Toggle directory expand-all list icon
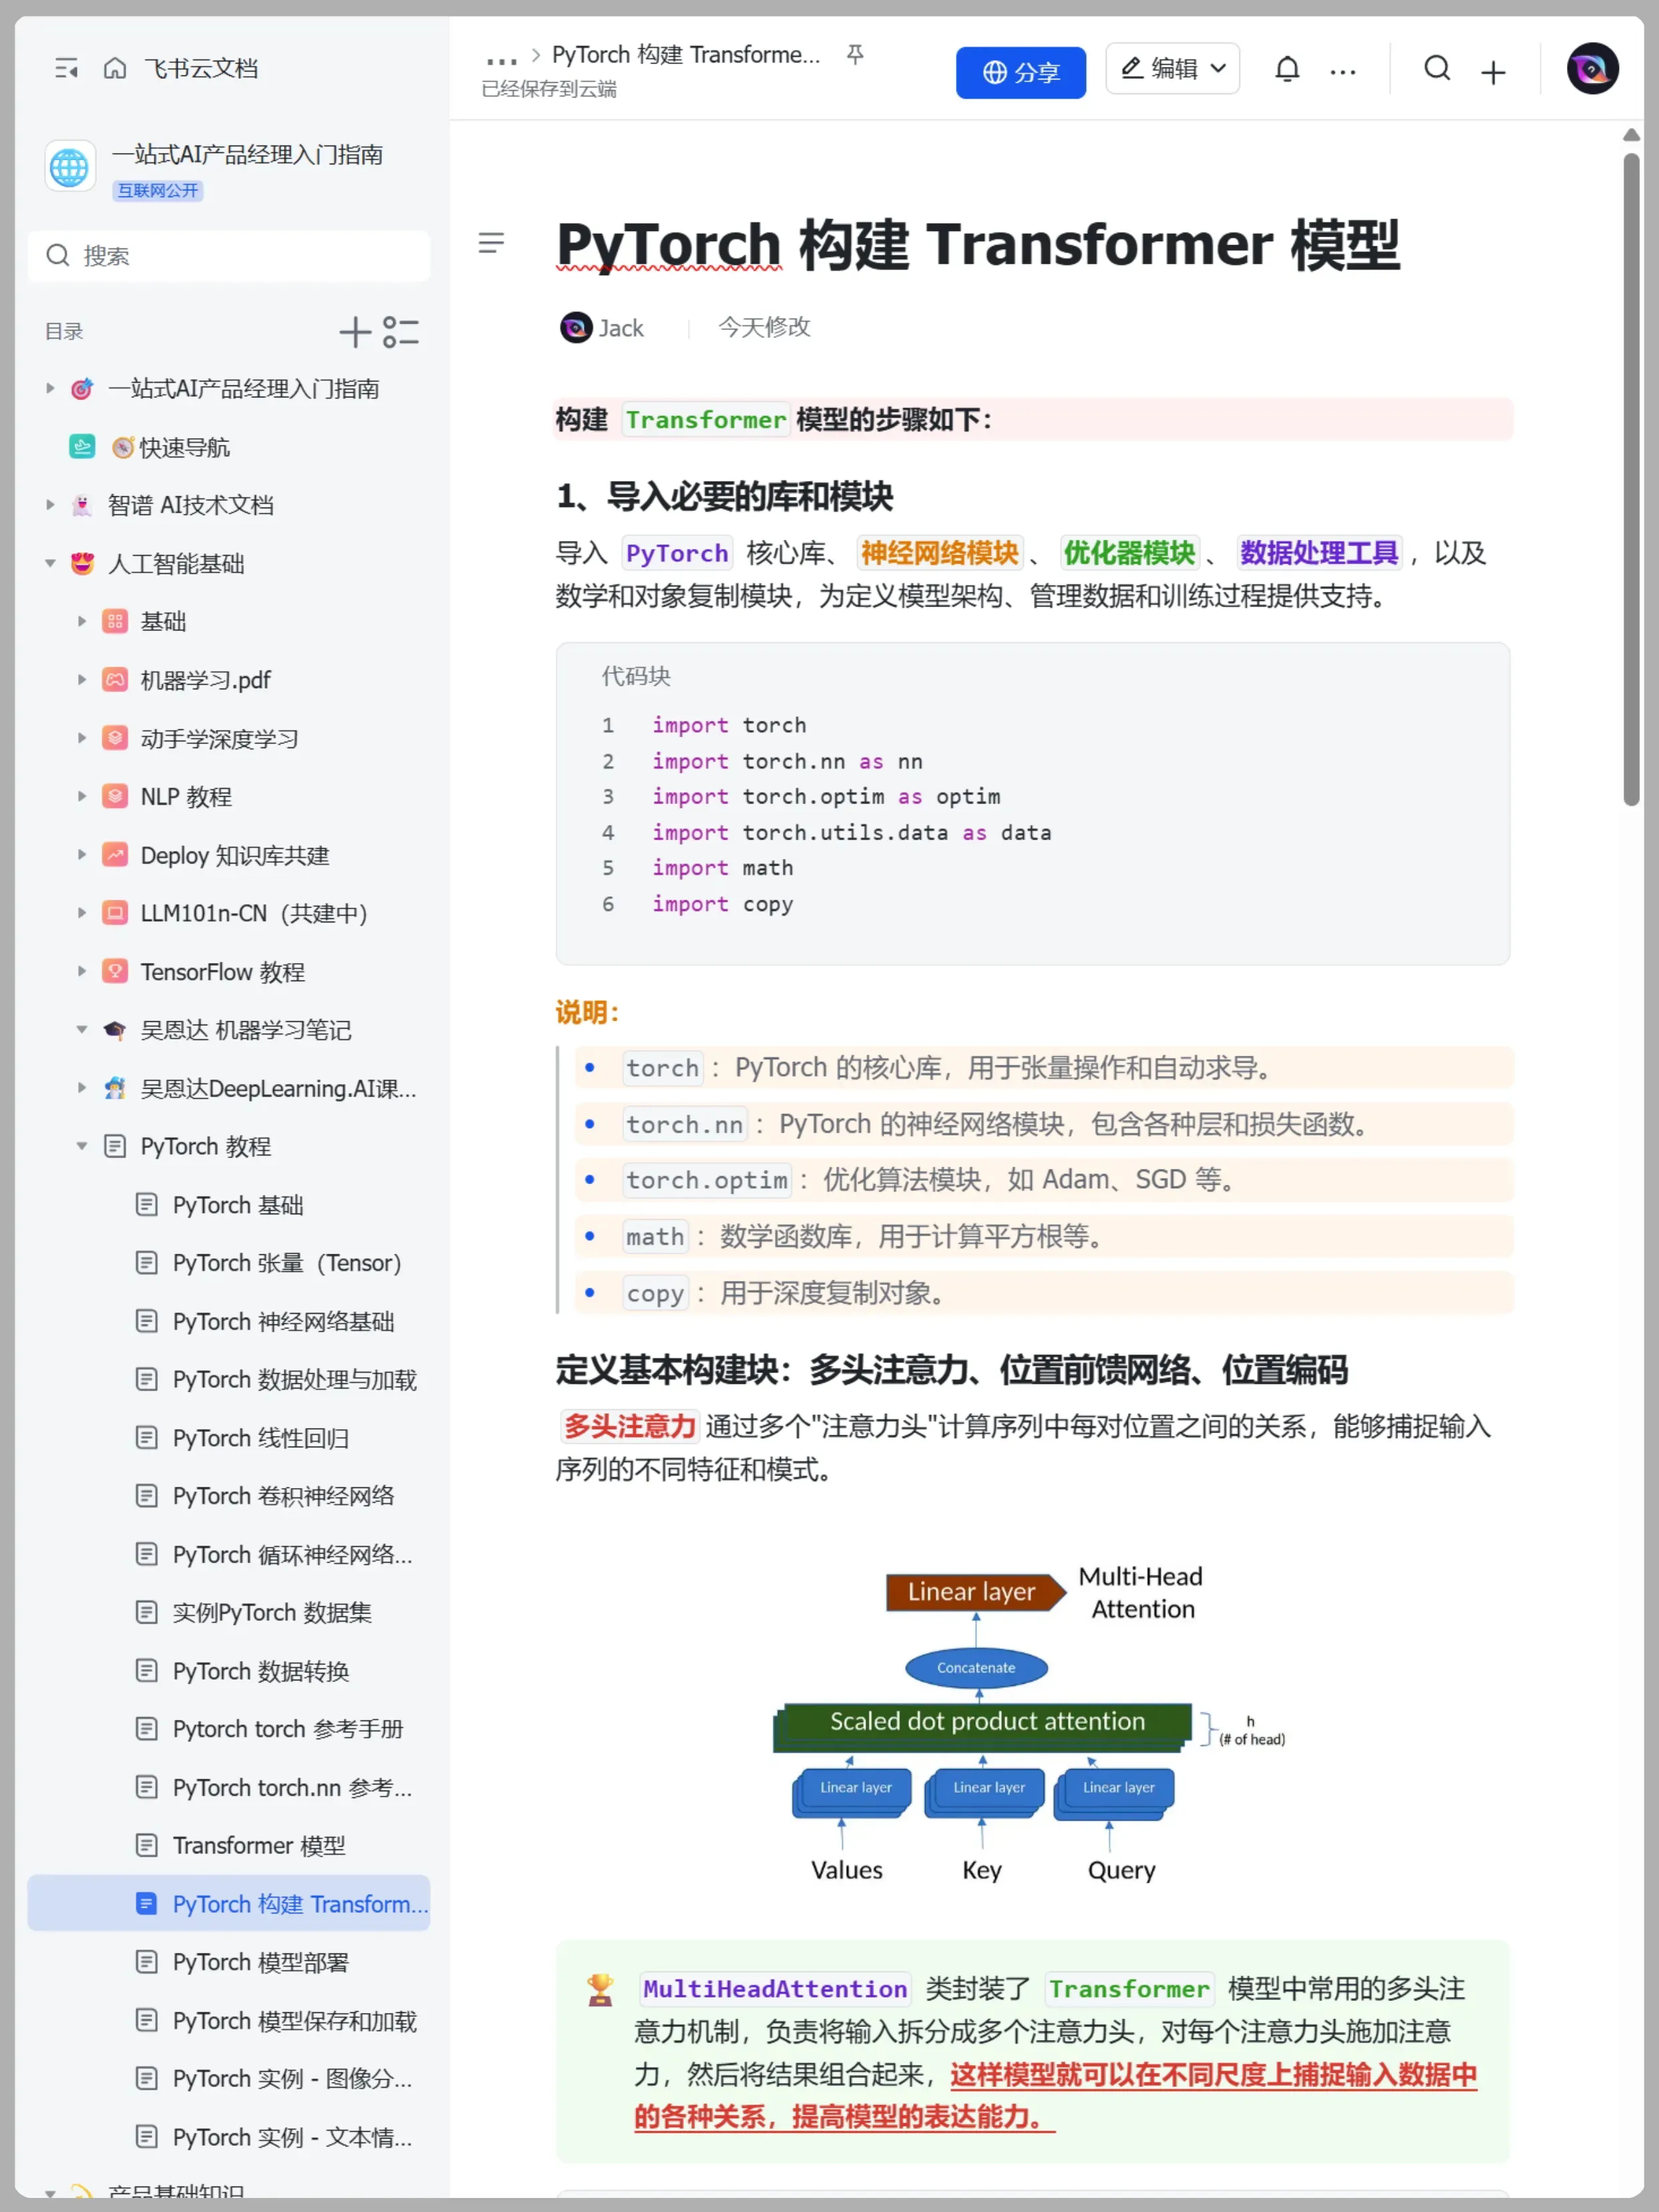This screenshot has height=2212, width=1659. pos(401,332)
